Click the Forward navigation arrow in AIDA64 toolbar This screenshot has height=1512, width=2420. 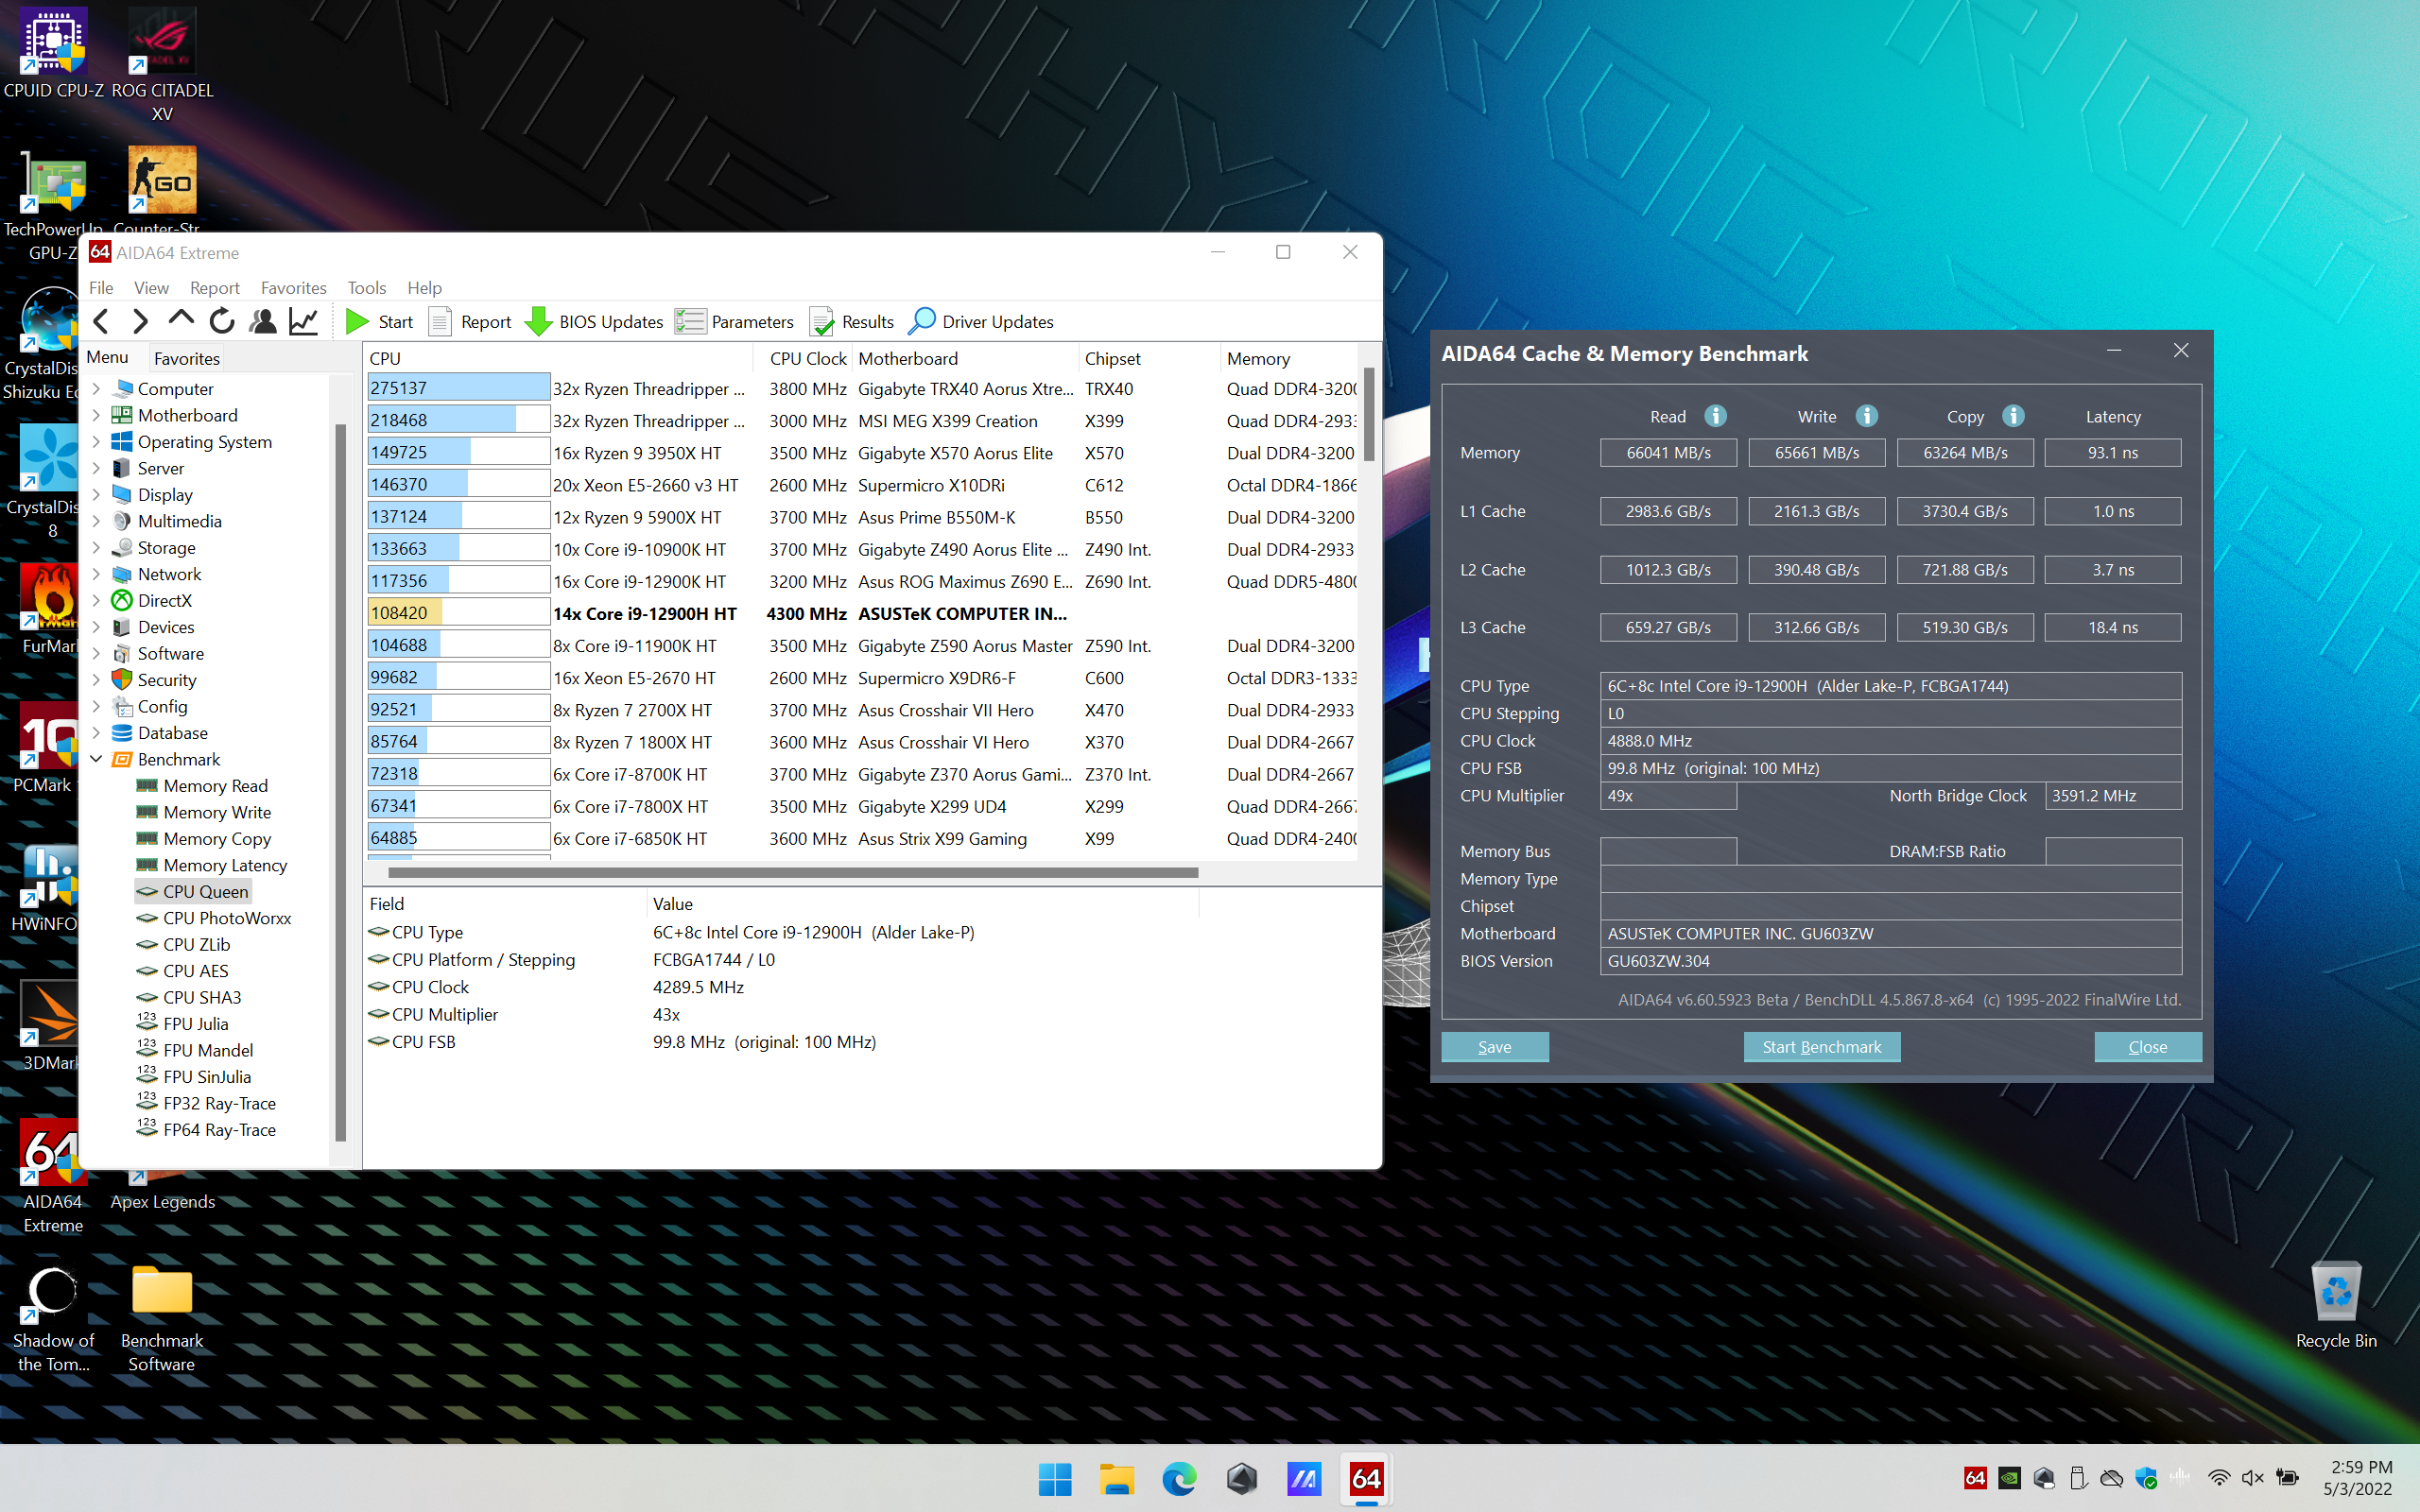click(x=140, y=321)
